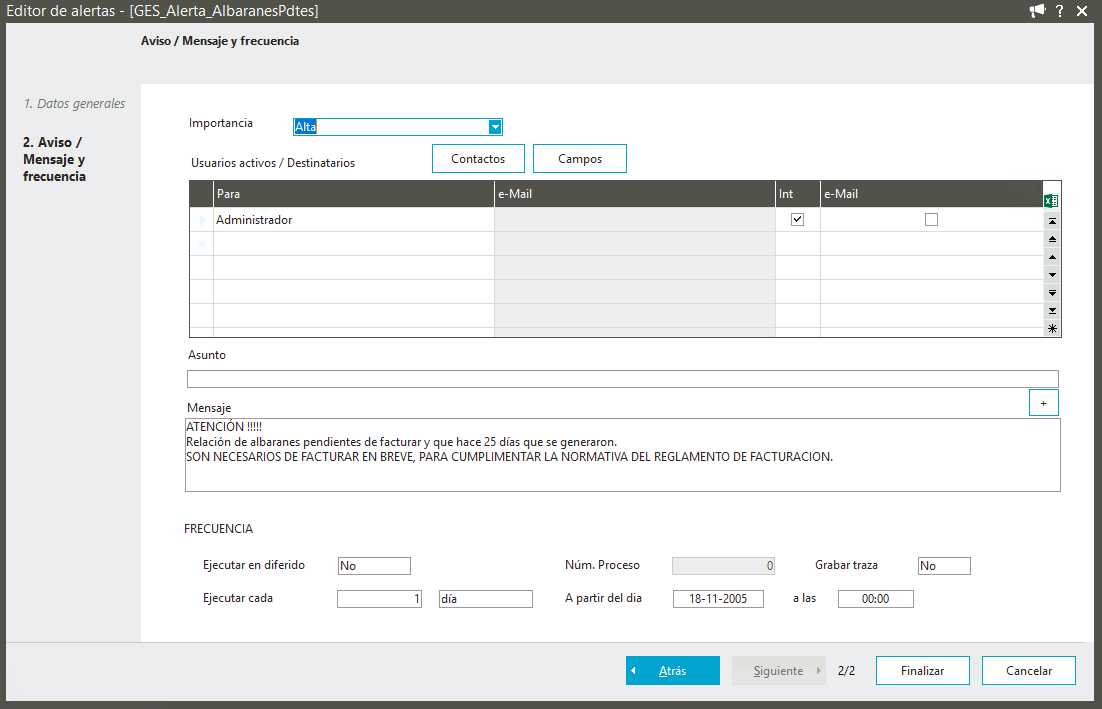The width and height of the screenshot is (1102, 709).
Task: Click the empty Para cell in new row
Action: pos(354,244)
